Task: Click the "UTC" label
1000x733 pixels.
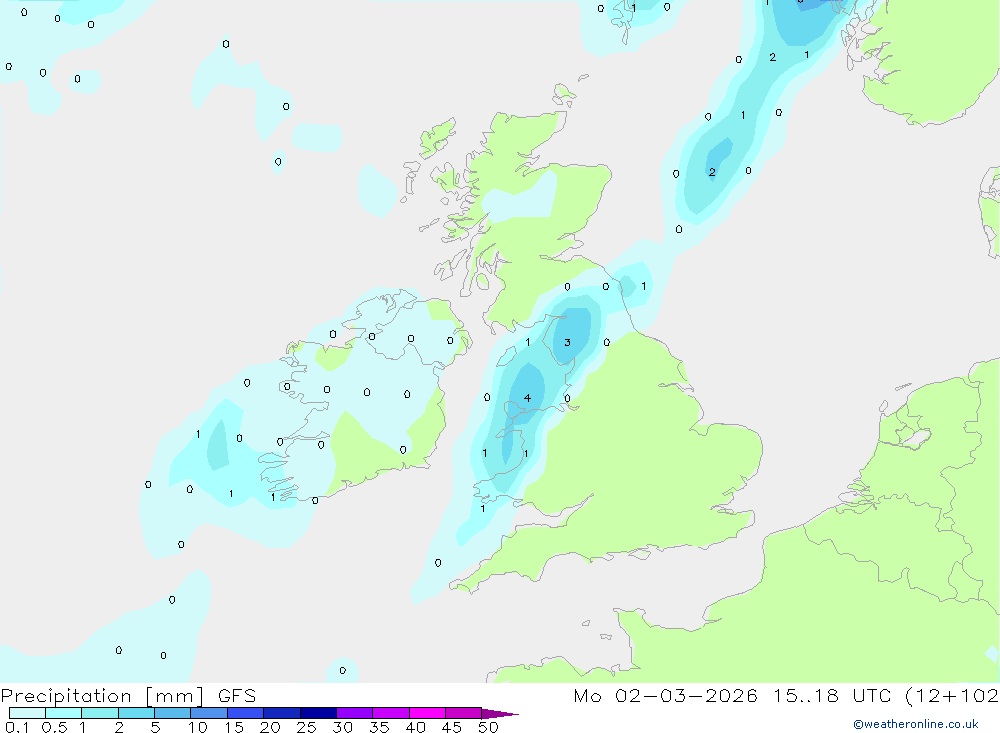Action: click(872, 695)
